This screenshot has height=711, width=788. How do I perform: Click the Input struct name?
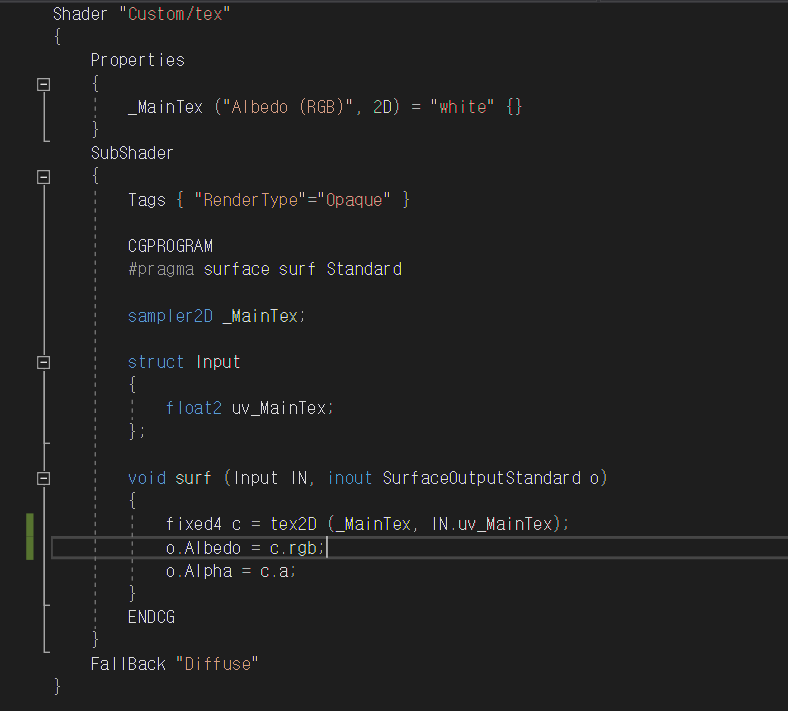pos(218,362)
